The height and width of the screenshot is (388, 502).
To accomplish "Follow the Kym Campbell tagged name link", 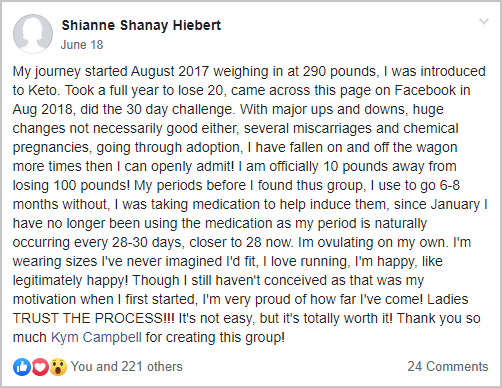I will (x=96, y=337).
